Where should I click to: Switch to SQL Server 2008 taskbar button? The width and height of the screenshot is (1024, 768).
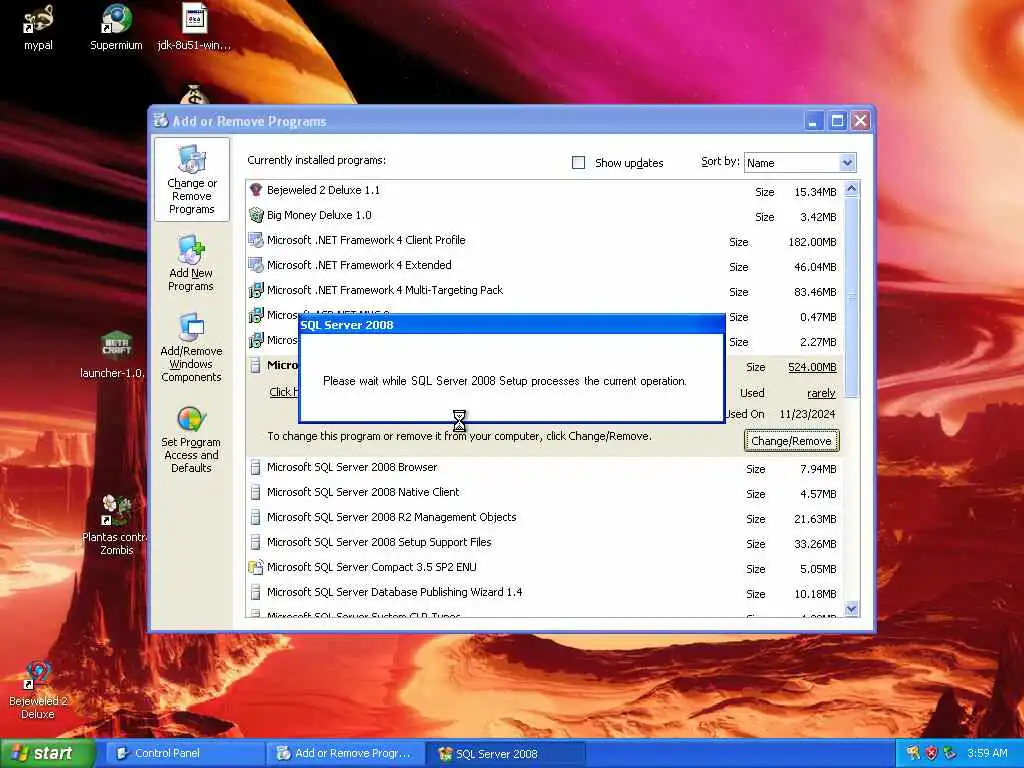pos(506,754)
